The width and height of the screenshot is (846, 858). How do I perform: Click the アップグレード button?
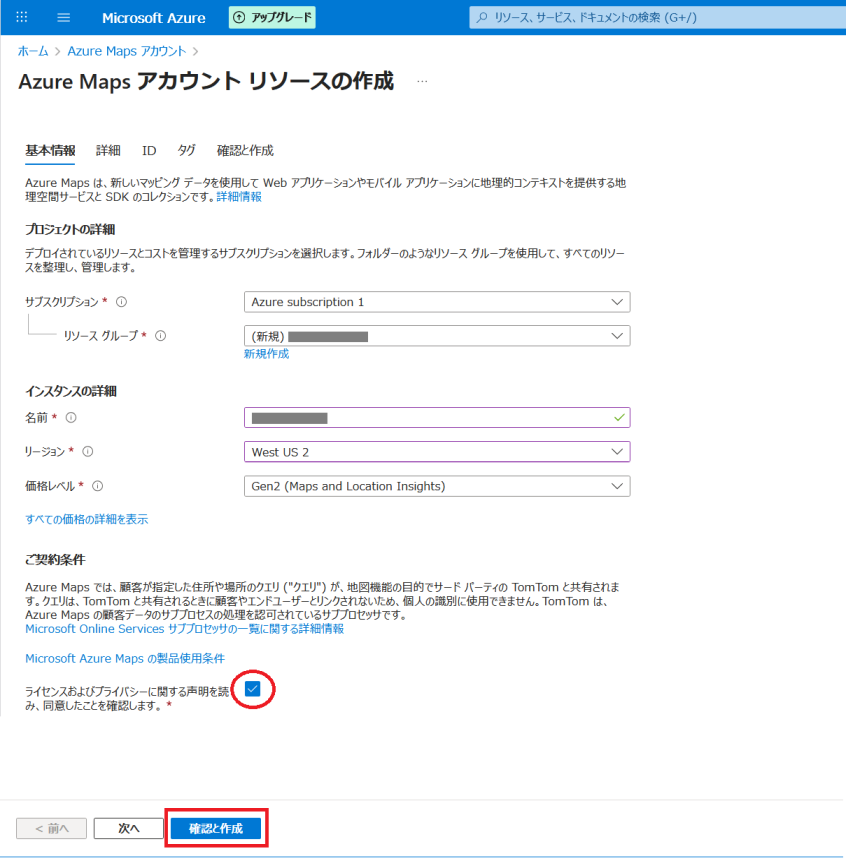[272, 18]
